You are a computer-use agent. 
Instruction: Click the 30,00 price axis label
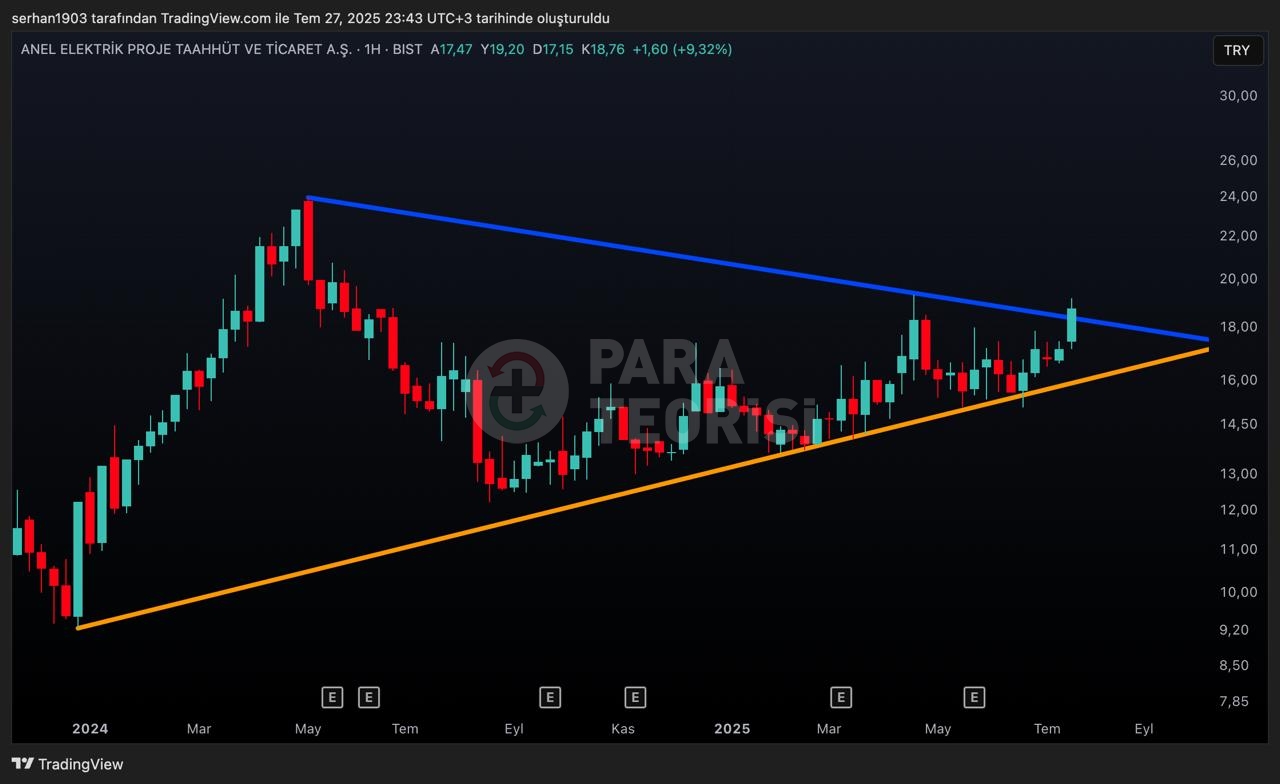tap(1238, 95)
